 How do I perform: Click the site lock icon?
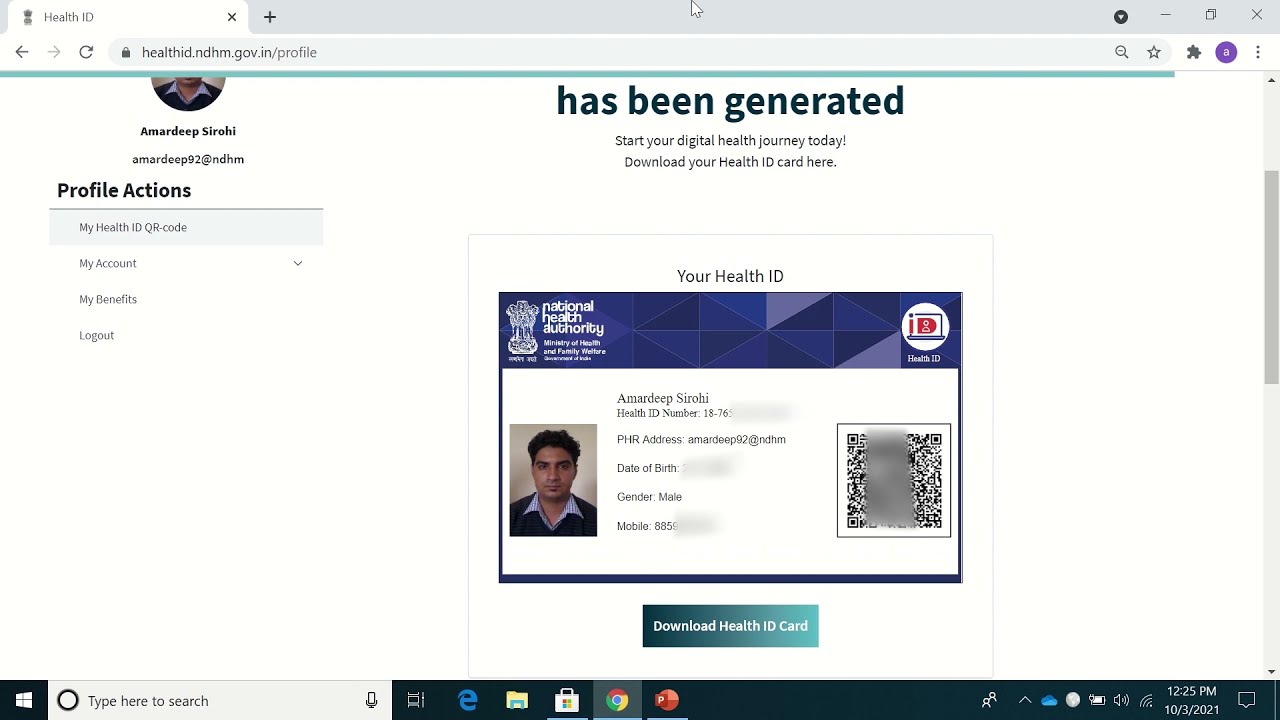click(x=125, y=52)
